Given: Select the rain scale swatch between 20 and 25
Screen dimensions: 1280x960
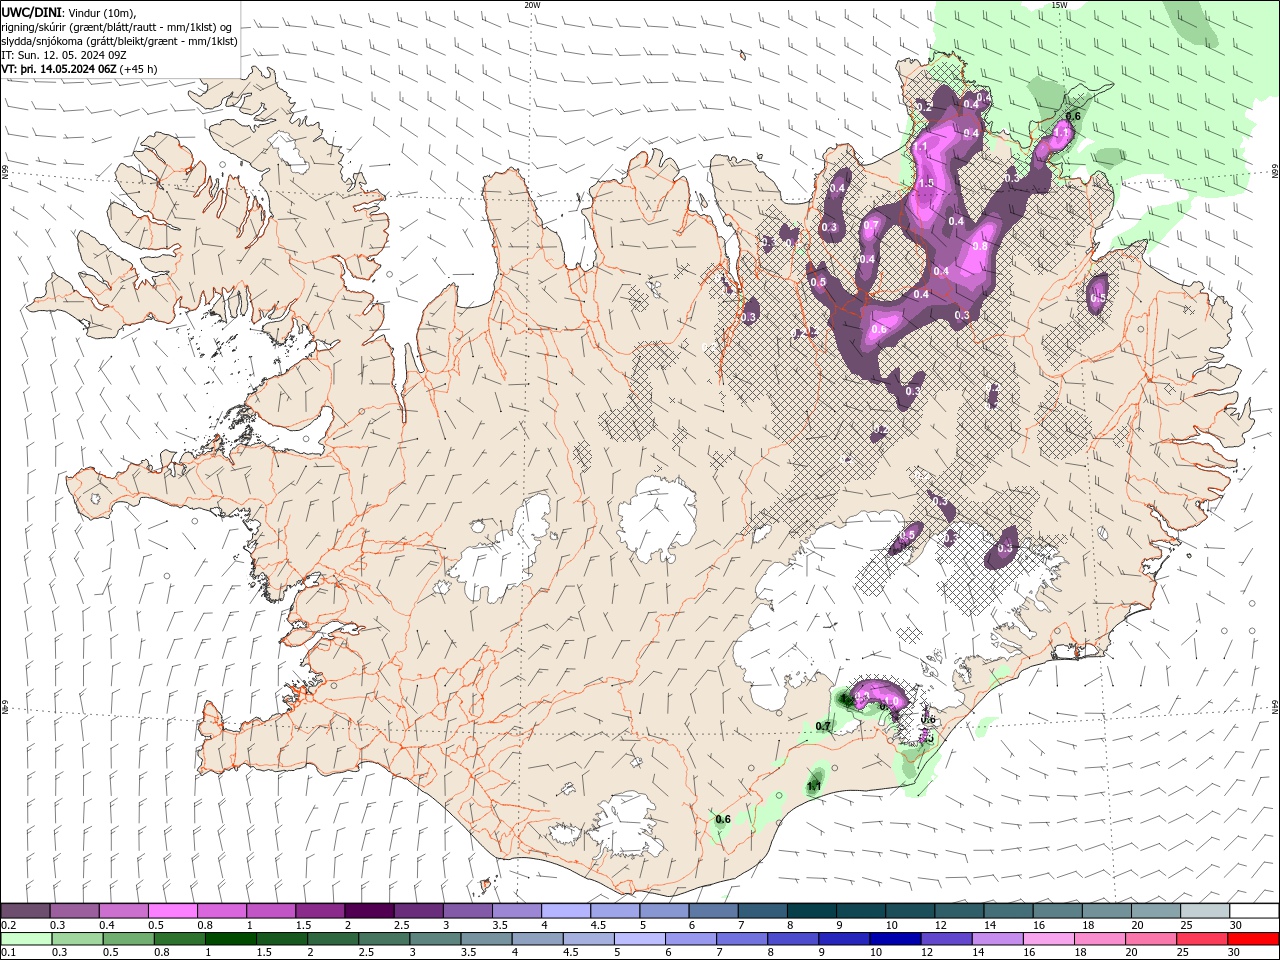Looking at the screenshot, I should [x=1151, y=939].
